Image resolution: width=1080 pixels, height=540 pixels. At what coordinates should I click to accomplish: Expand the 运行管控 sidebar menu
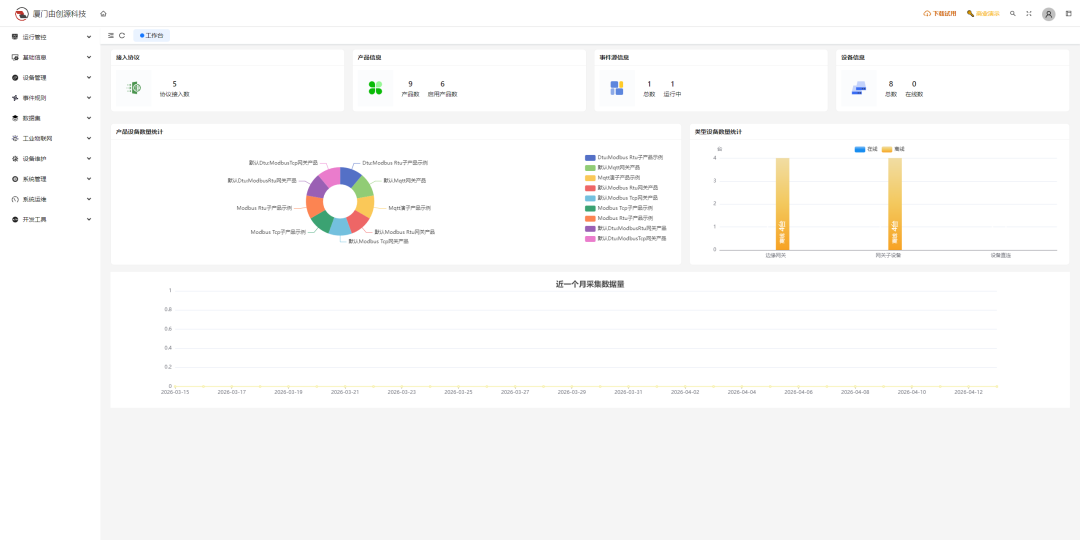pyautogui.click(x=50, y=37)
